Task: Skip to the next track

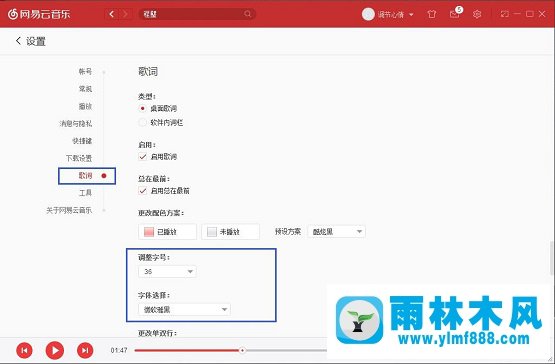Action: (x=85, y=350)
